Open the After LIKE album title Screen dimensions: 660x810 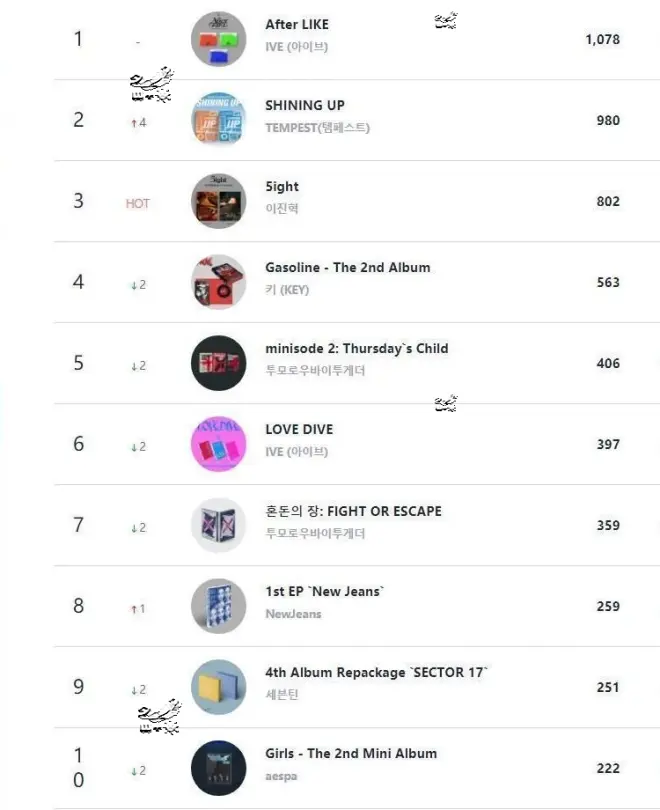(297, 24)
